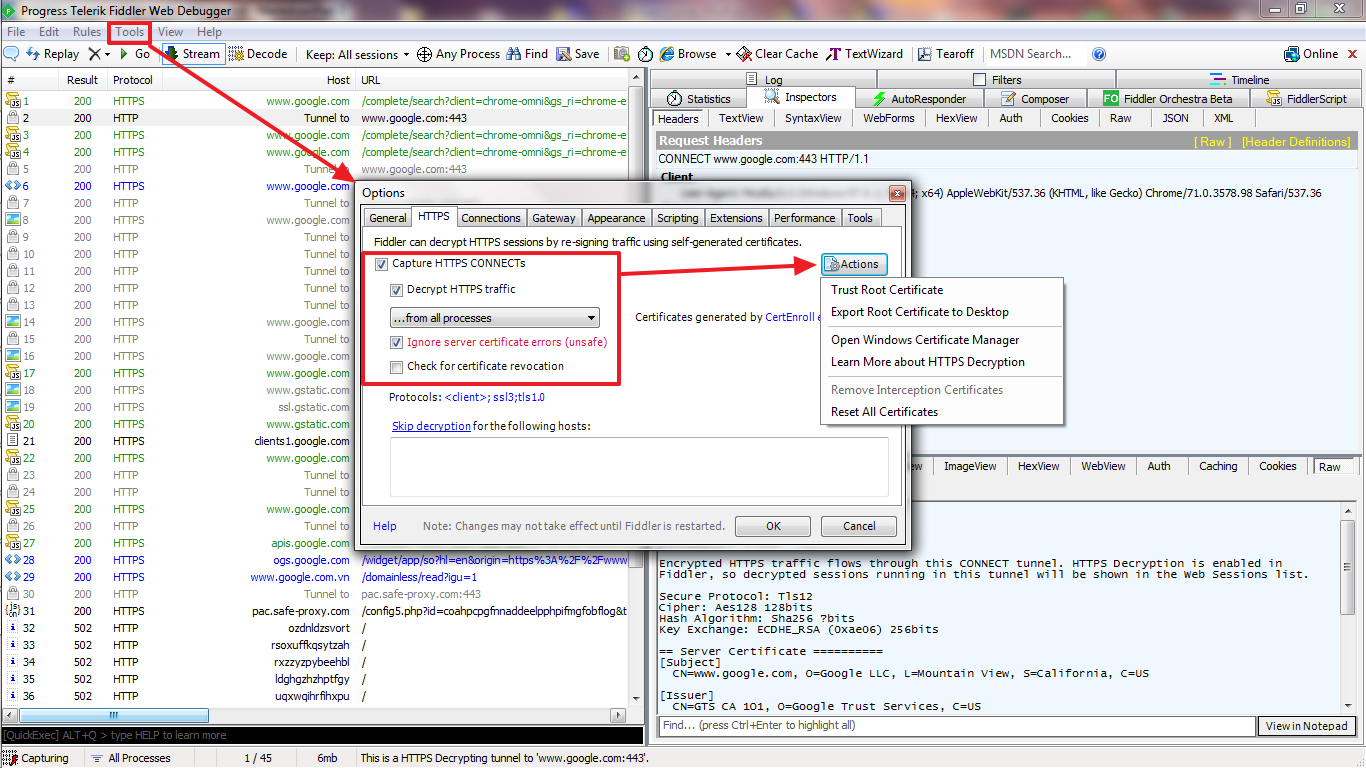Click Save in the toolbar
Viewport: 1366px width, 768px height.
coord(578,54)
